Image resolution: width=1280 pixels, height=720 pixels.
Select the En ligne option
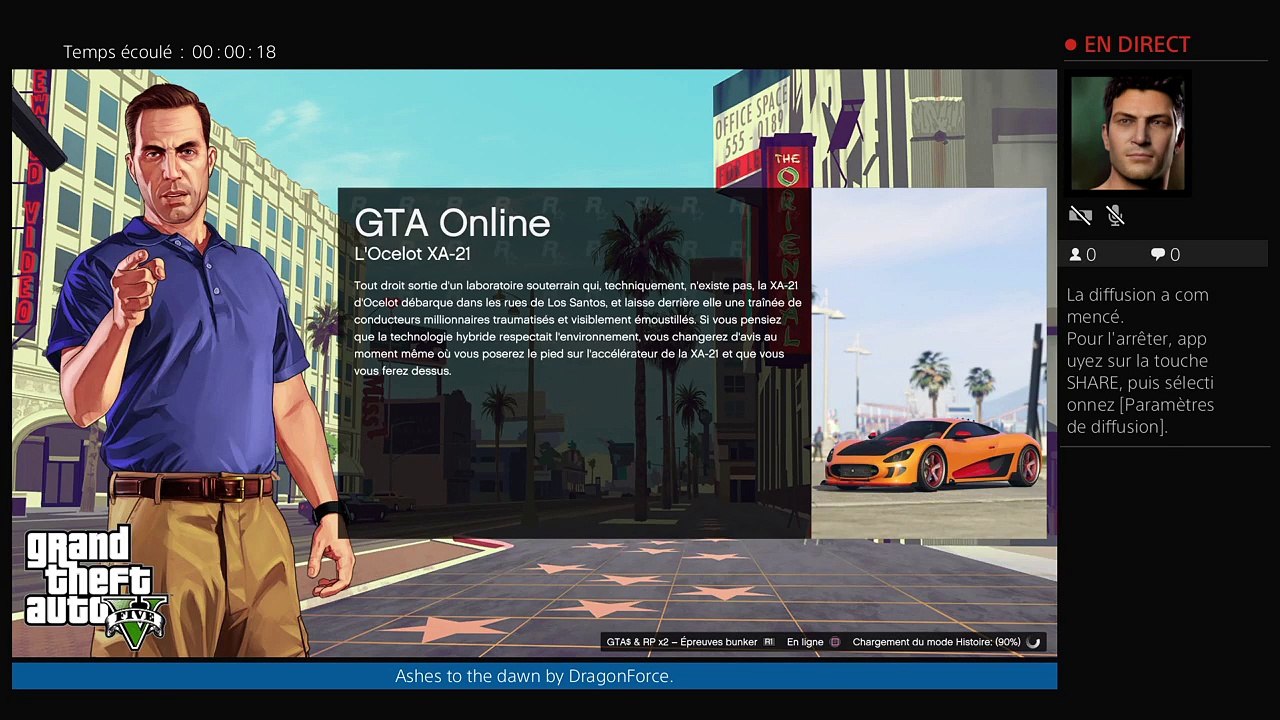[x=805, y=642]
